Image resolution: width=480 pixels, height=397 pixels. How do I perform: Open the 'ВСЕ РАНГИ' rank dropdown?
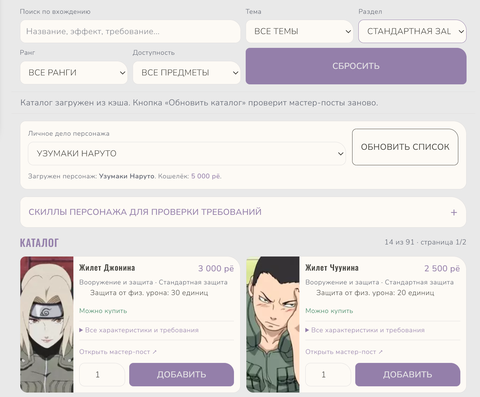[x=74, y=72]
